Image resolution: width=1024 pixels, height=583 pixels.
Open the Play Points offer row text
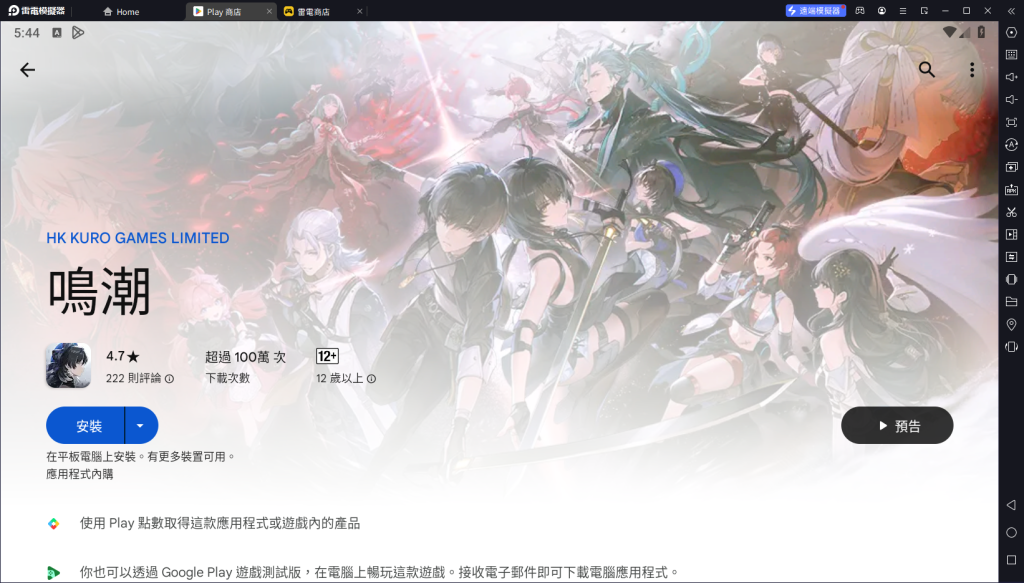click(x=219, y=524)
